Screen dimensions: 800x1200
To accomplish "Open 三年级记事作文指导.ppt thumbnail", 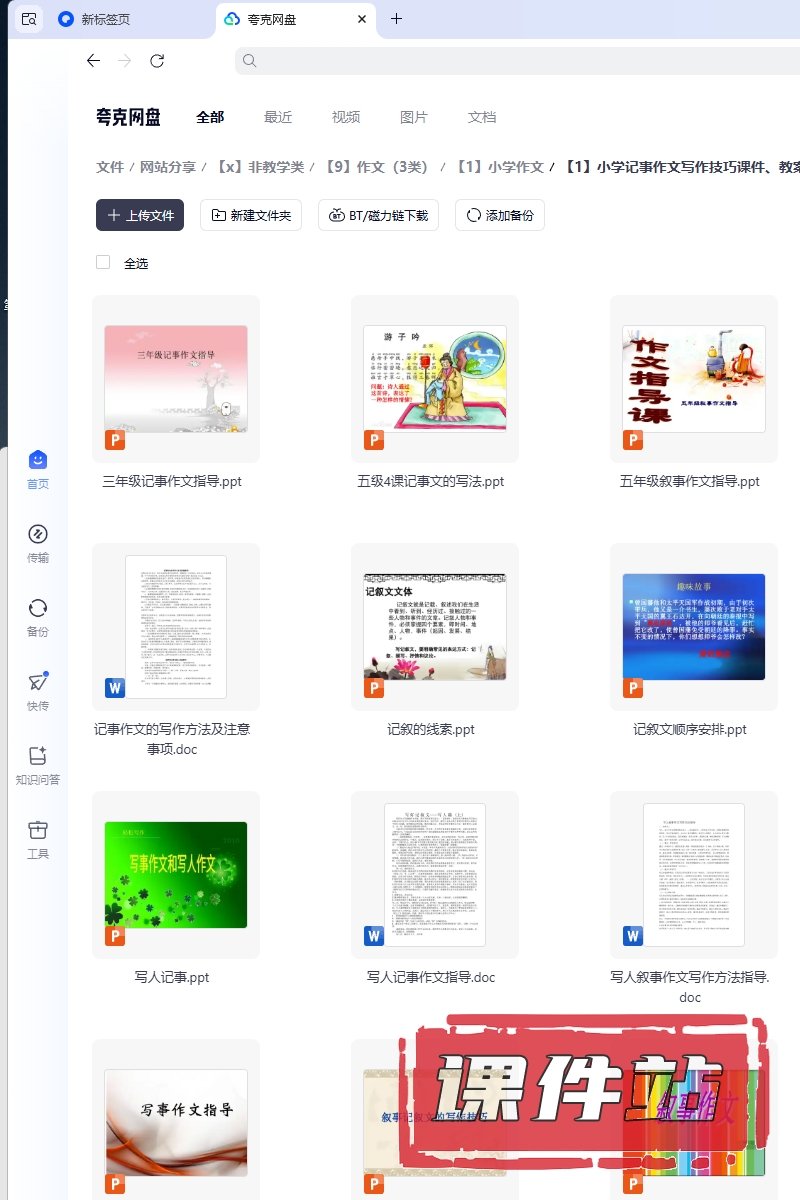I will [176, 379].
